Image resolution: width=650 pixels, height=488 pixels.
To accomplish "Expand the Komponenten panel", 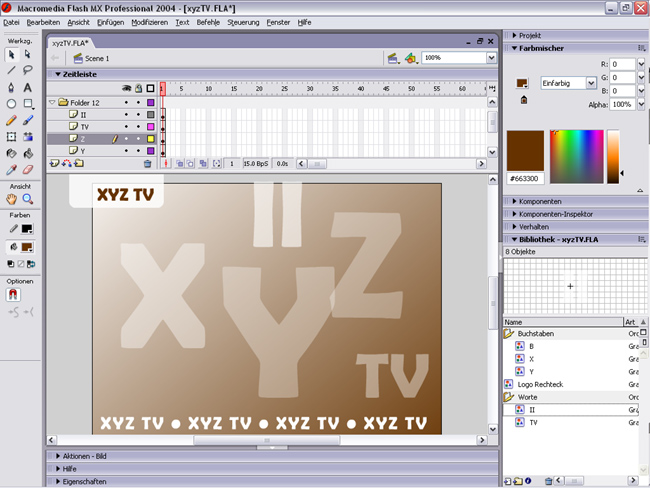I will point(548,201).
